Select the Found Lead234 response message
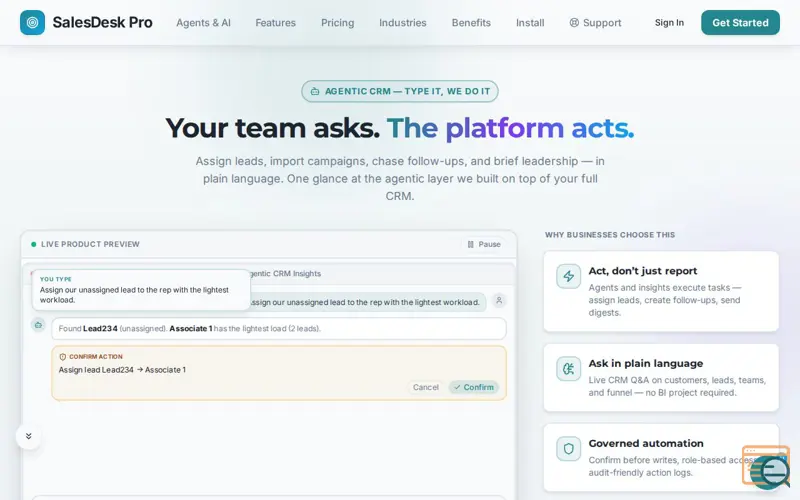The width and height of the screenshot is (800, 500). [x=279, y=329]
